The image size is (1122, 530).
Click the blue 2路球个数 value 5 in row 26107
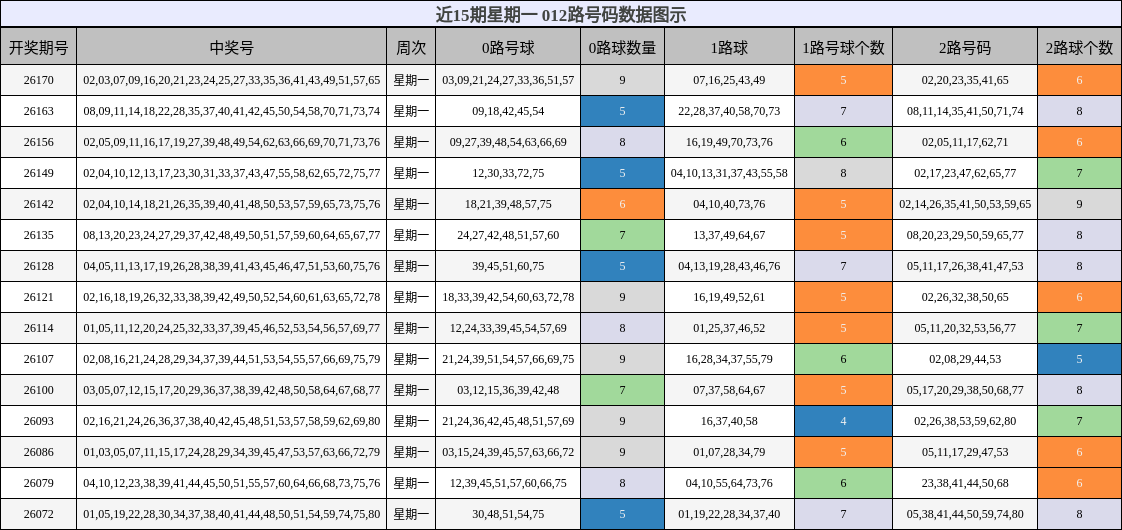[x=1079, y=359]
